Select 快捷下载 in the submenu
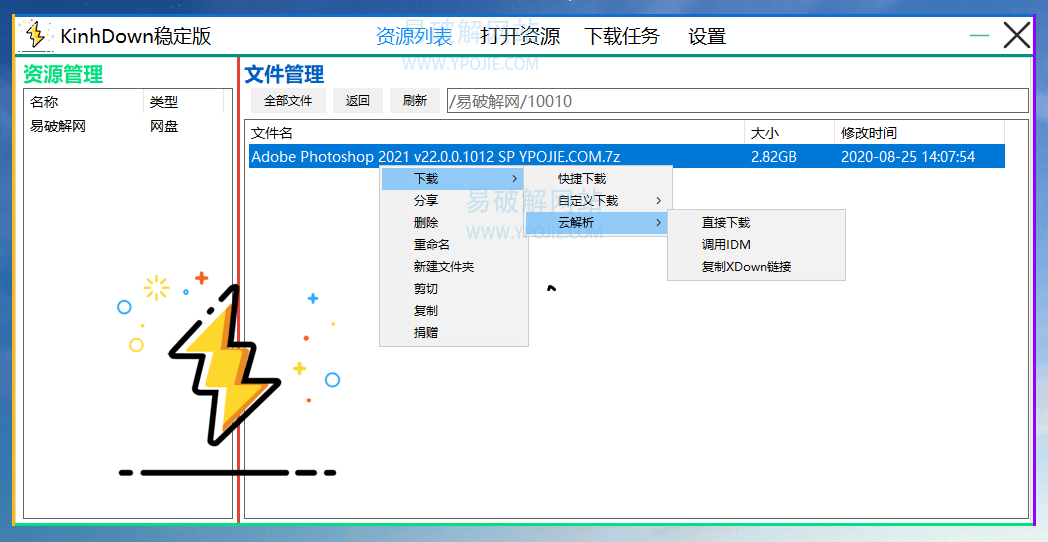This screenshot has width=1048, height=542. 598,178
